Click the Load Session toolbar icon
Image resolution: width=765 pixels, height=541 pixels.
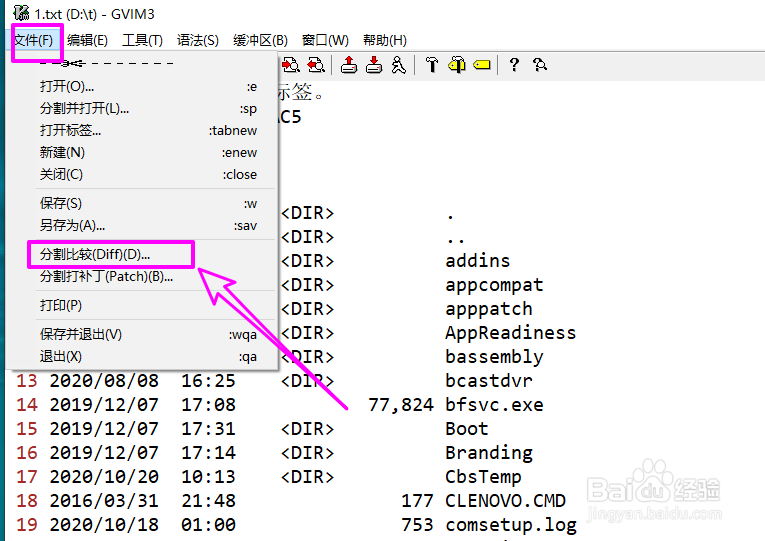348,64
